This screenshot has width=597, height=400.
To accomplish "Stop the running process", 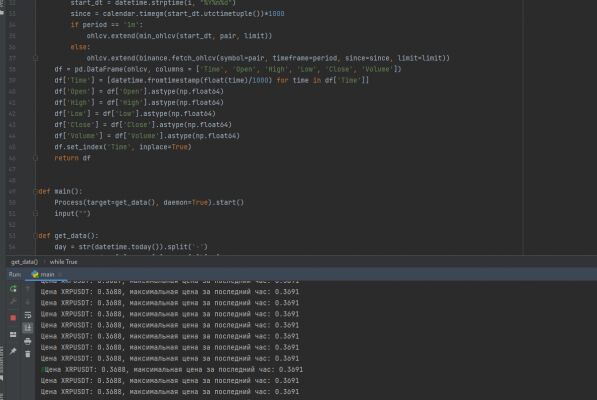I will click(13, 317).
